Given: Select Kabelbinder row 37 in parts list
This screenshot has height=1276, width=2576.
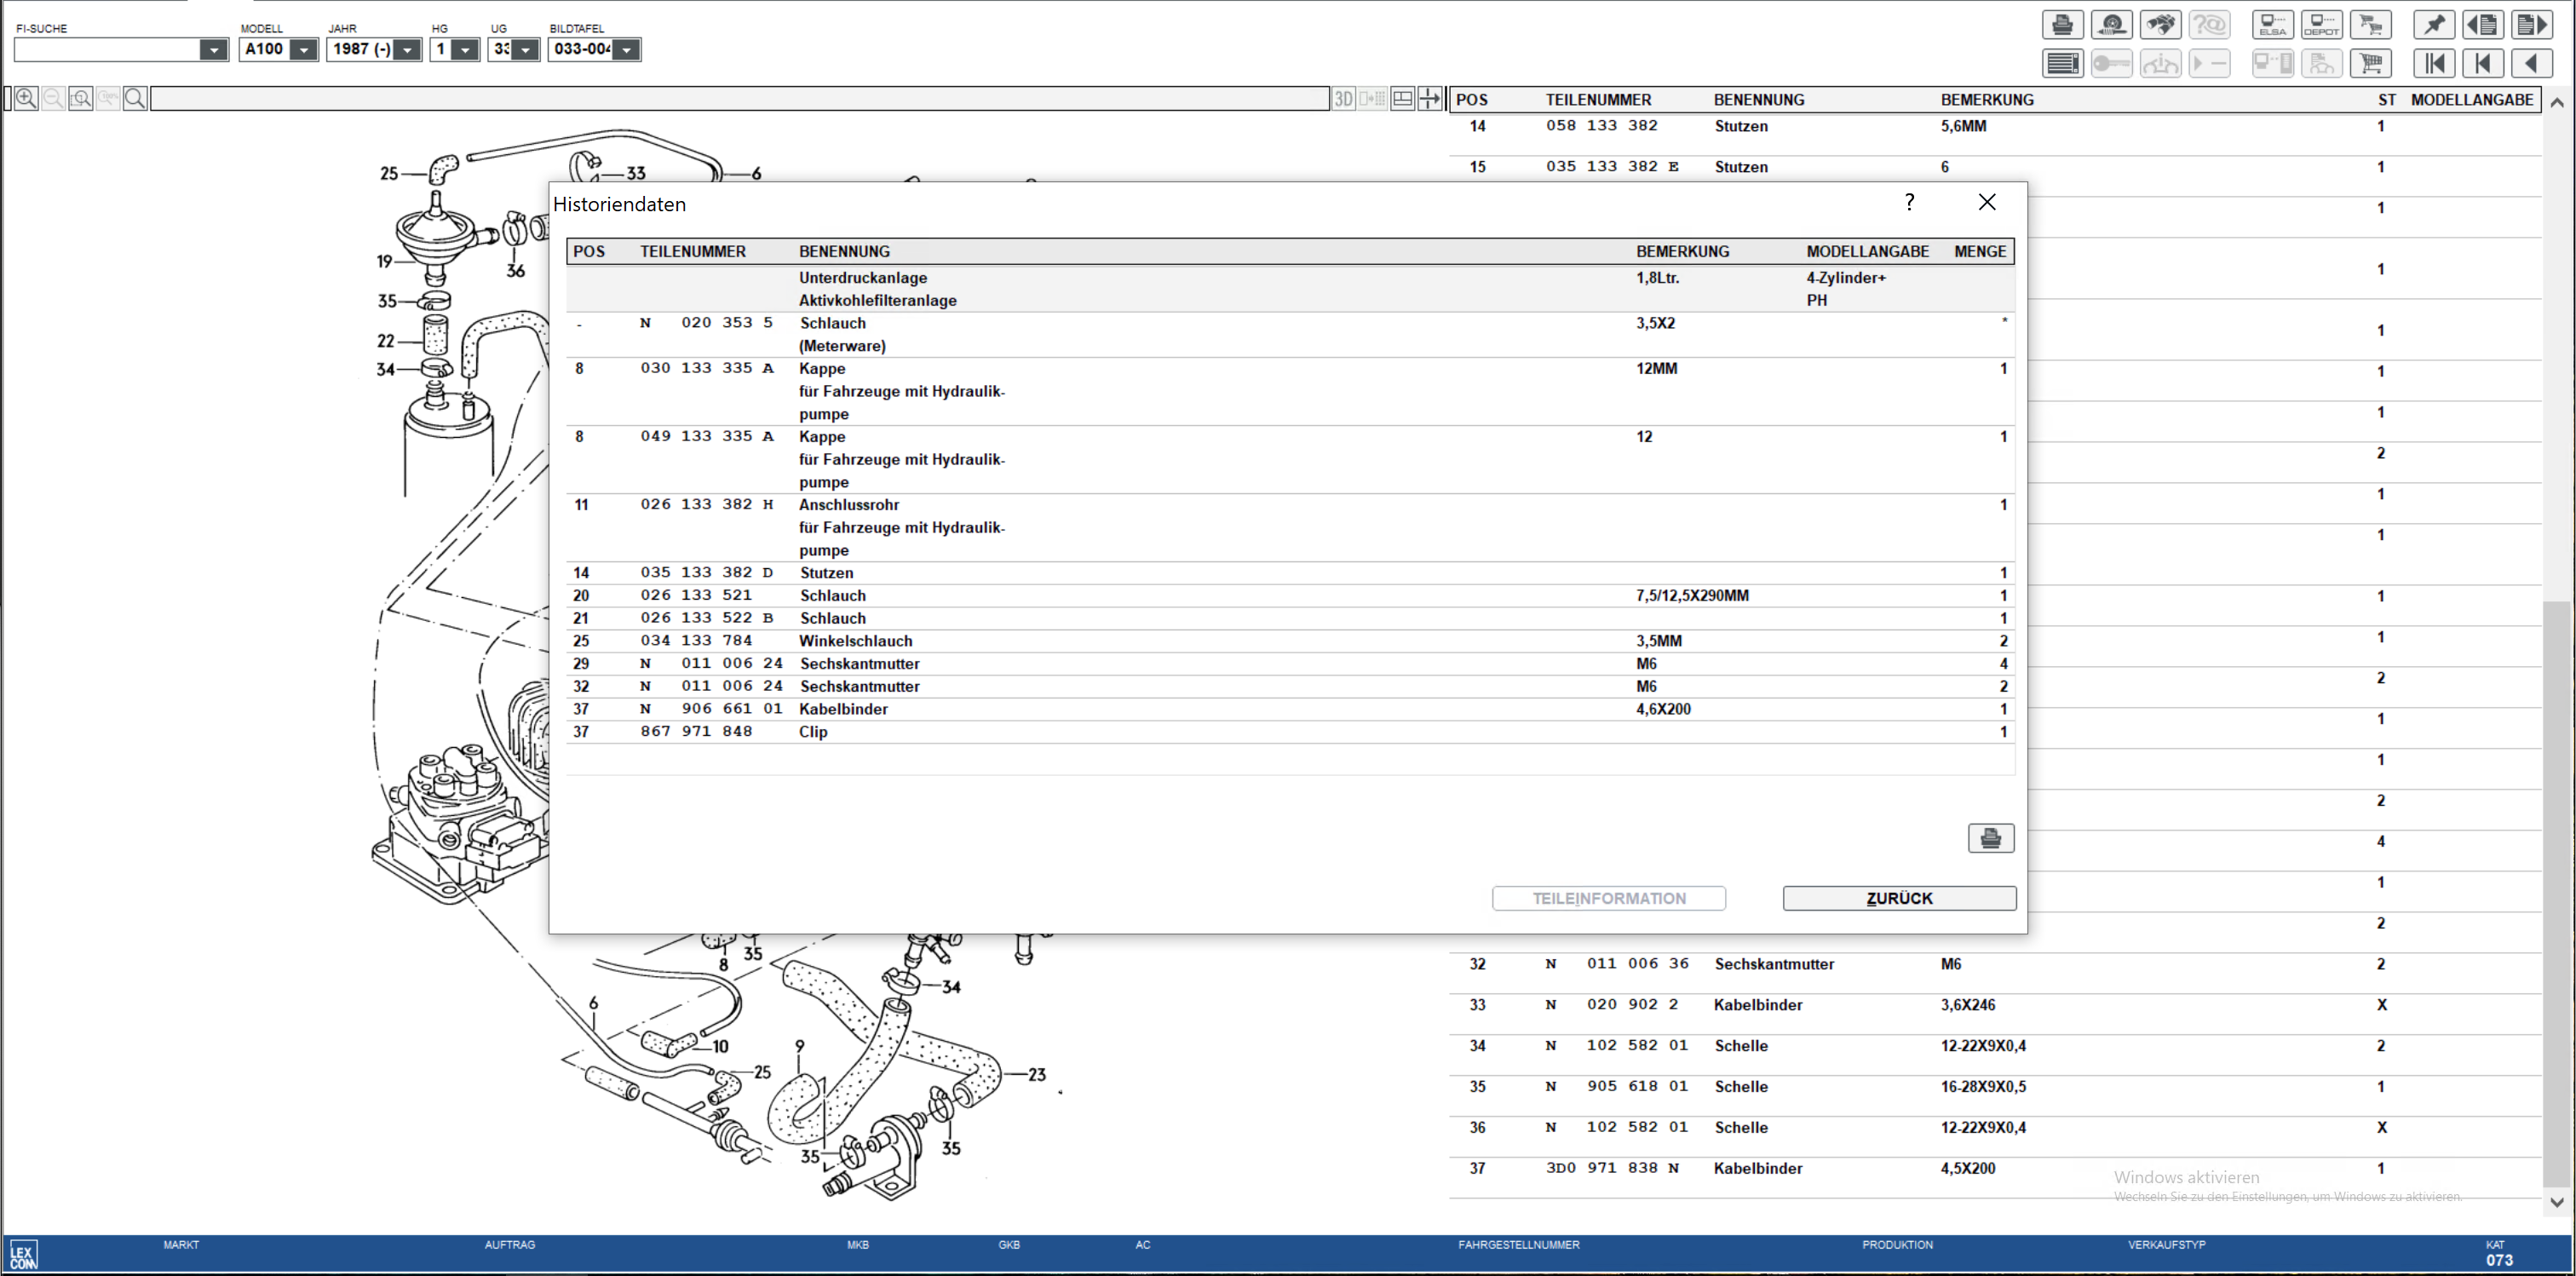Looking at the screenshot, I should pyautogui.click(x=1757, y=1168).
